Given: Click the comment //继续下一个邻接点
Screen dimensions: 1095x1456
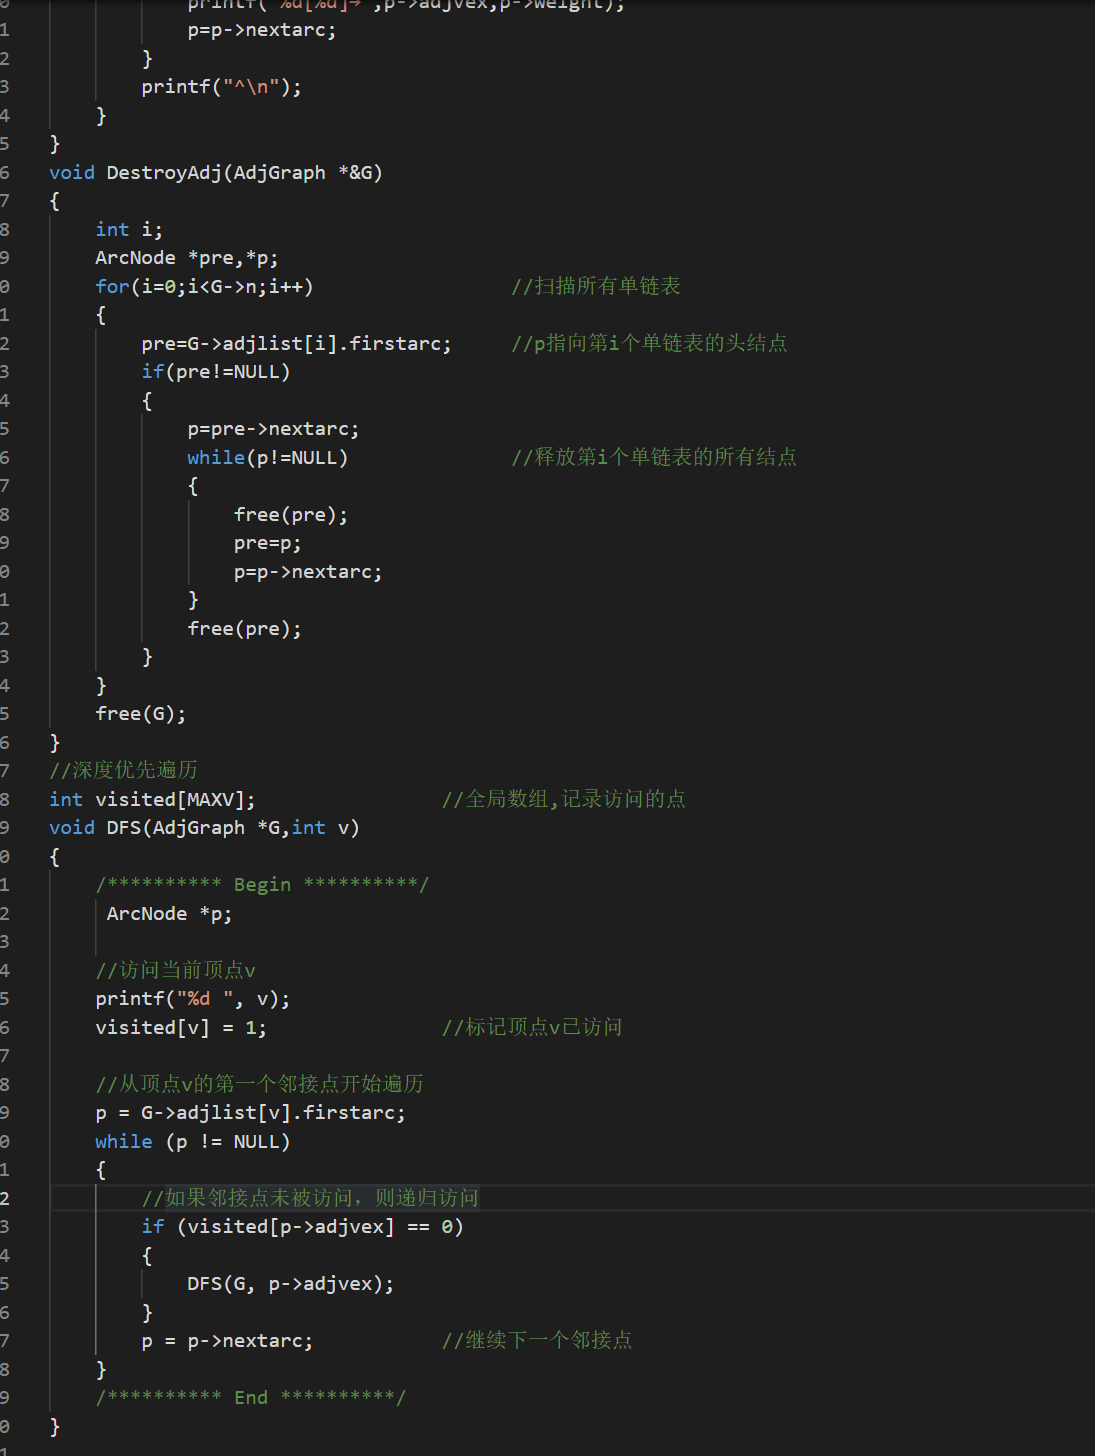Looking at the screenshot, I should coord(537,1341).
